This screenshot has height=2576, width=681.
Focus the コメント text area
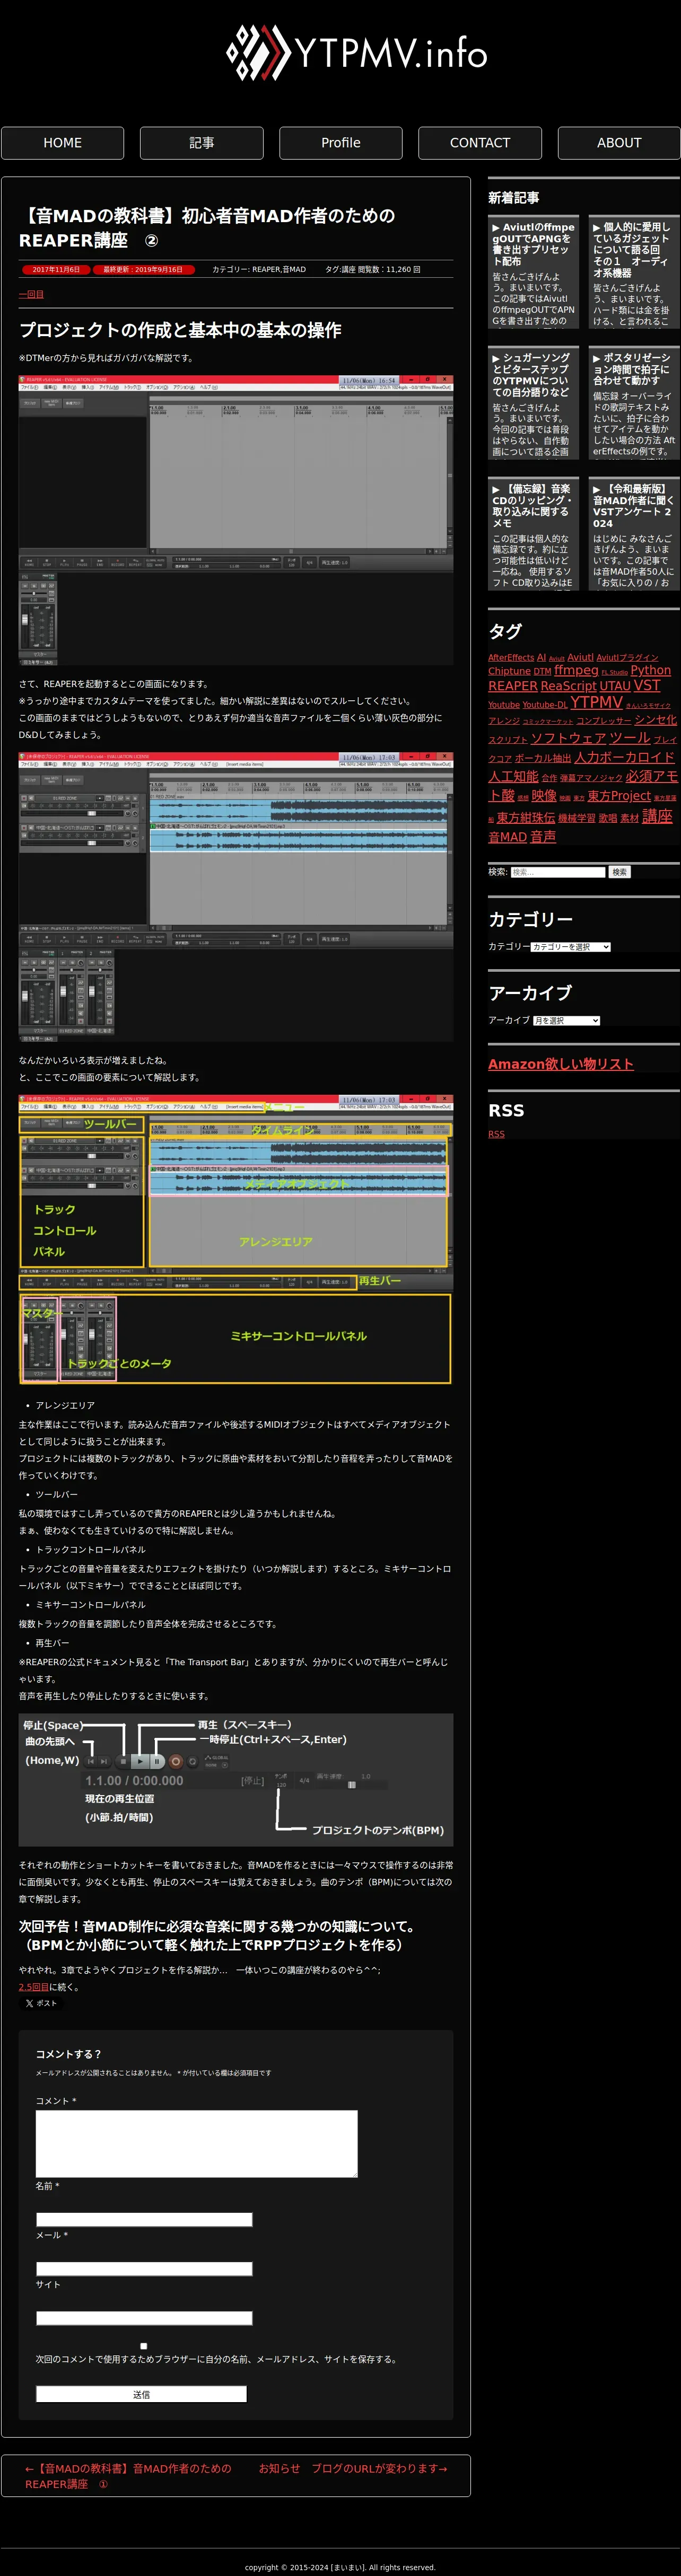pyautogui.click(x=197, y=2144)
